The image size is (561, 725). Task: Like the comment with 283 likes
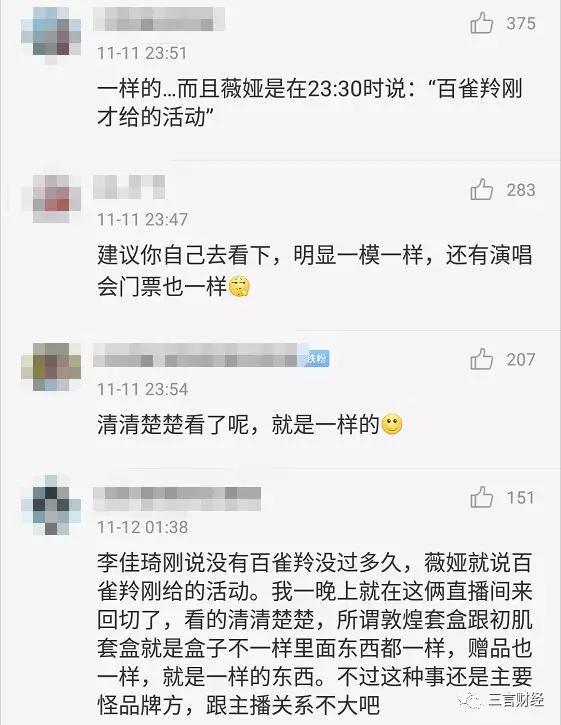[481, 190]
